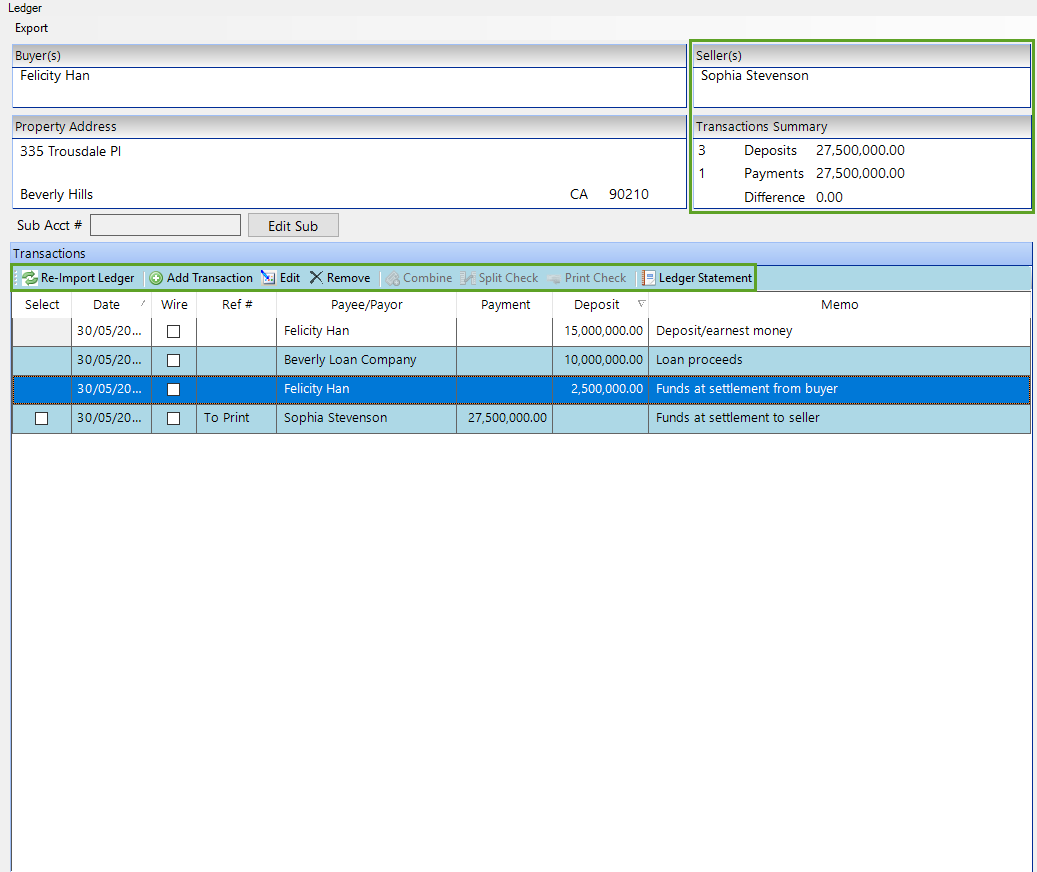Sort by the Deposit column header arrow
The height and width of the screenshot is (872, 1037).
[x=640, y=304]
